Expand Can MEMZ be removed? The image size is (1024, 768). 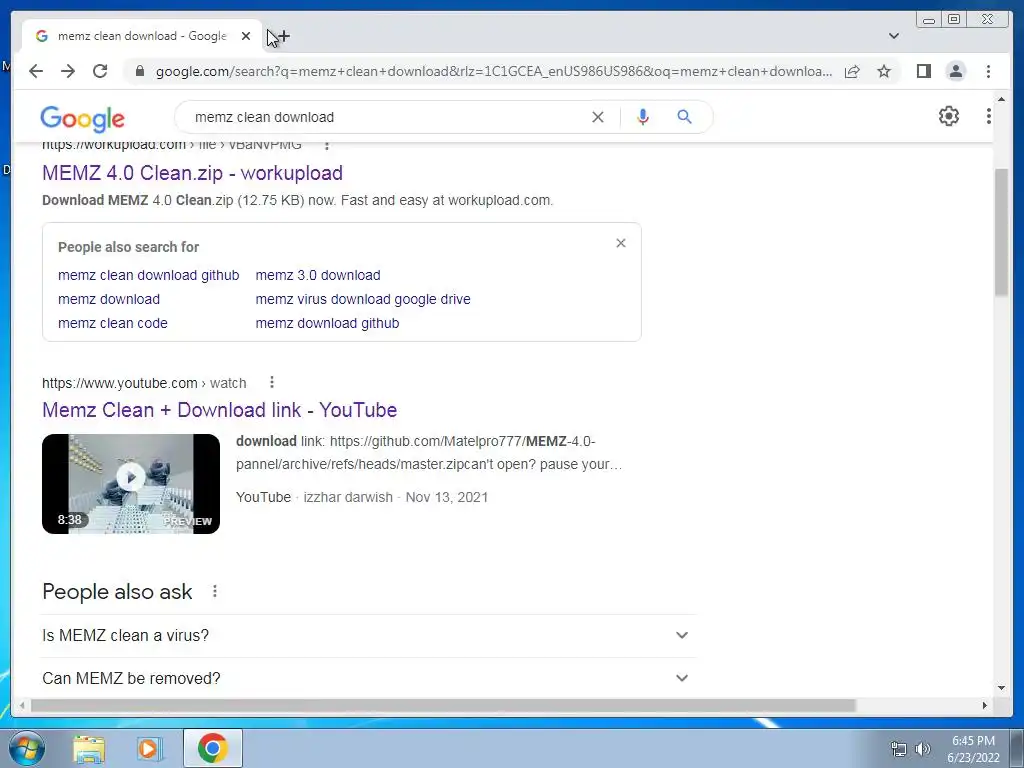(x=366, y=678)
